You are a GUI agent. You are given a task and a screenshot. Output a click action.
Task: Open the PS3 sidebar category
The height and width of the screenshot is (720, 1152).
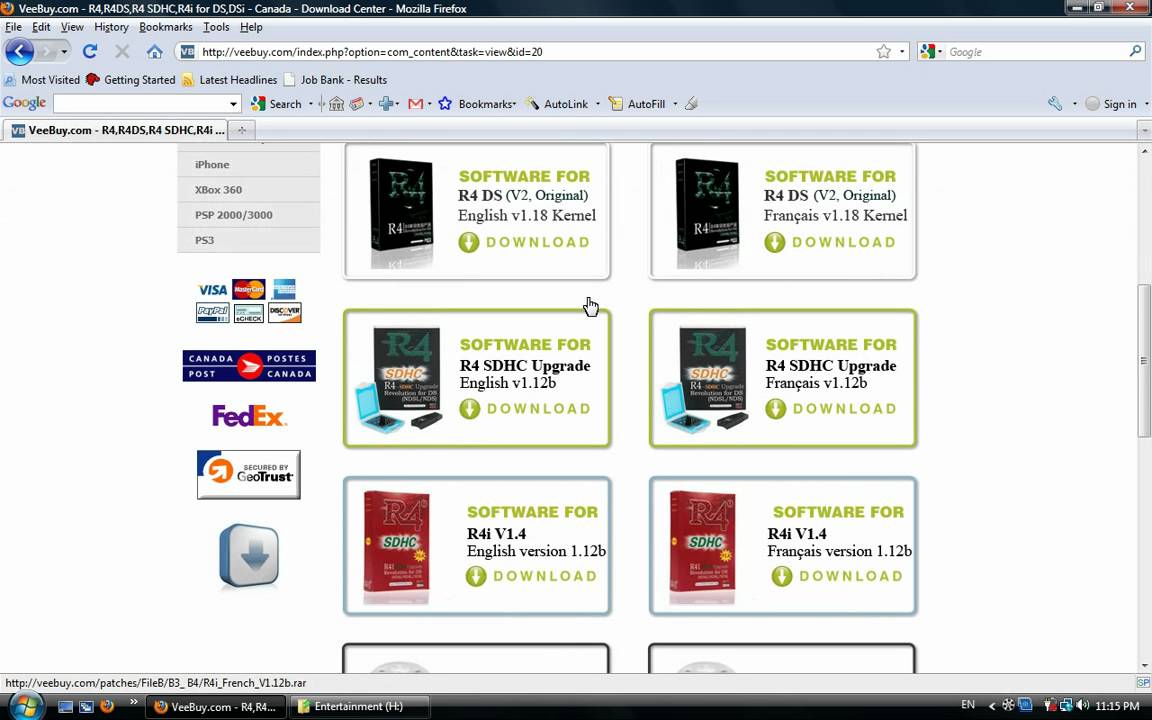click(x=248, y=240)
